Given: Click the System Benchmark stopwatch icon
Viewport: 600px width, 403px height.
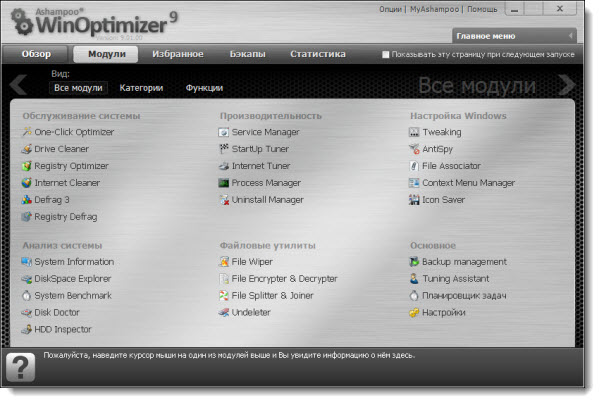Looking at the screenshot, I should [x=27, y=295].
